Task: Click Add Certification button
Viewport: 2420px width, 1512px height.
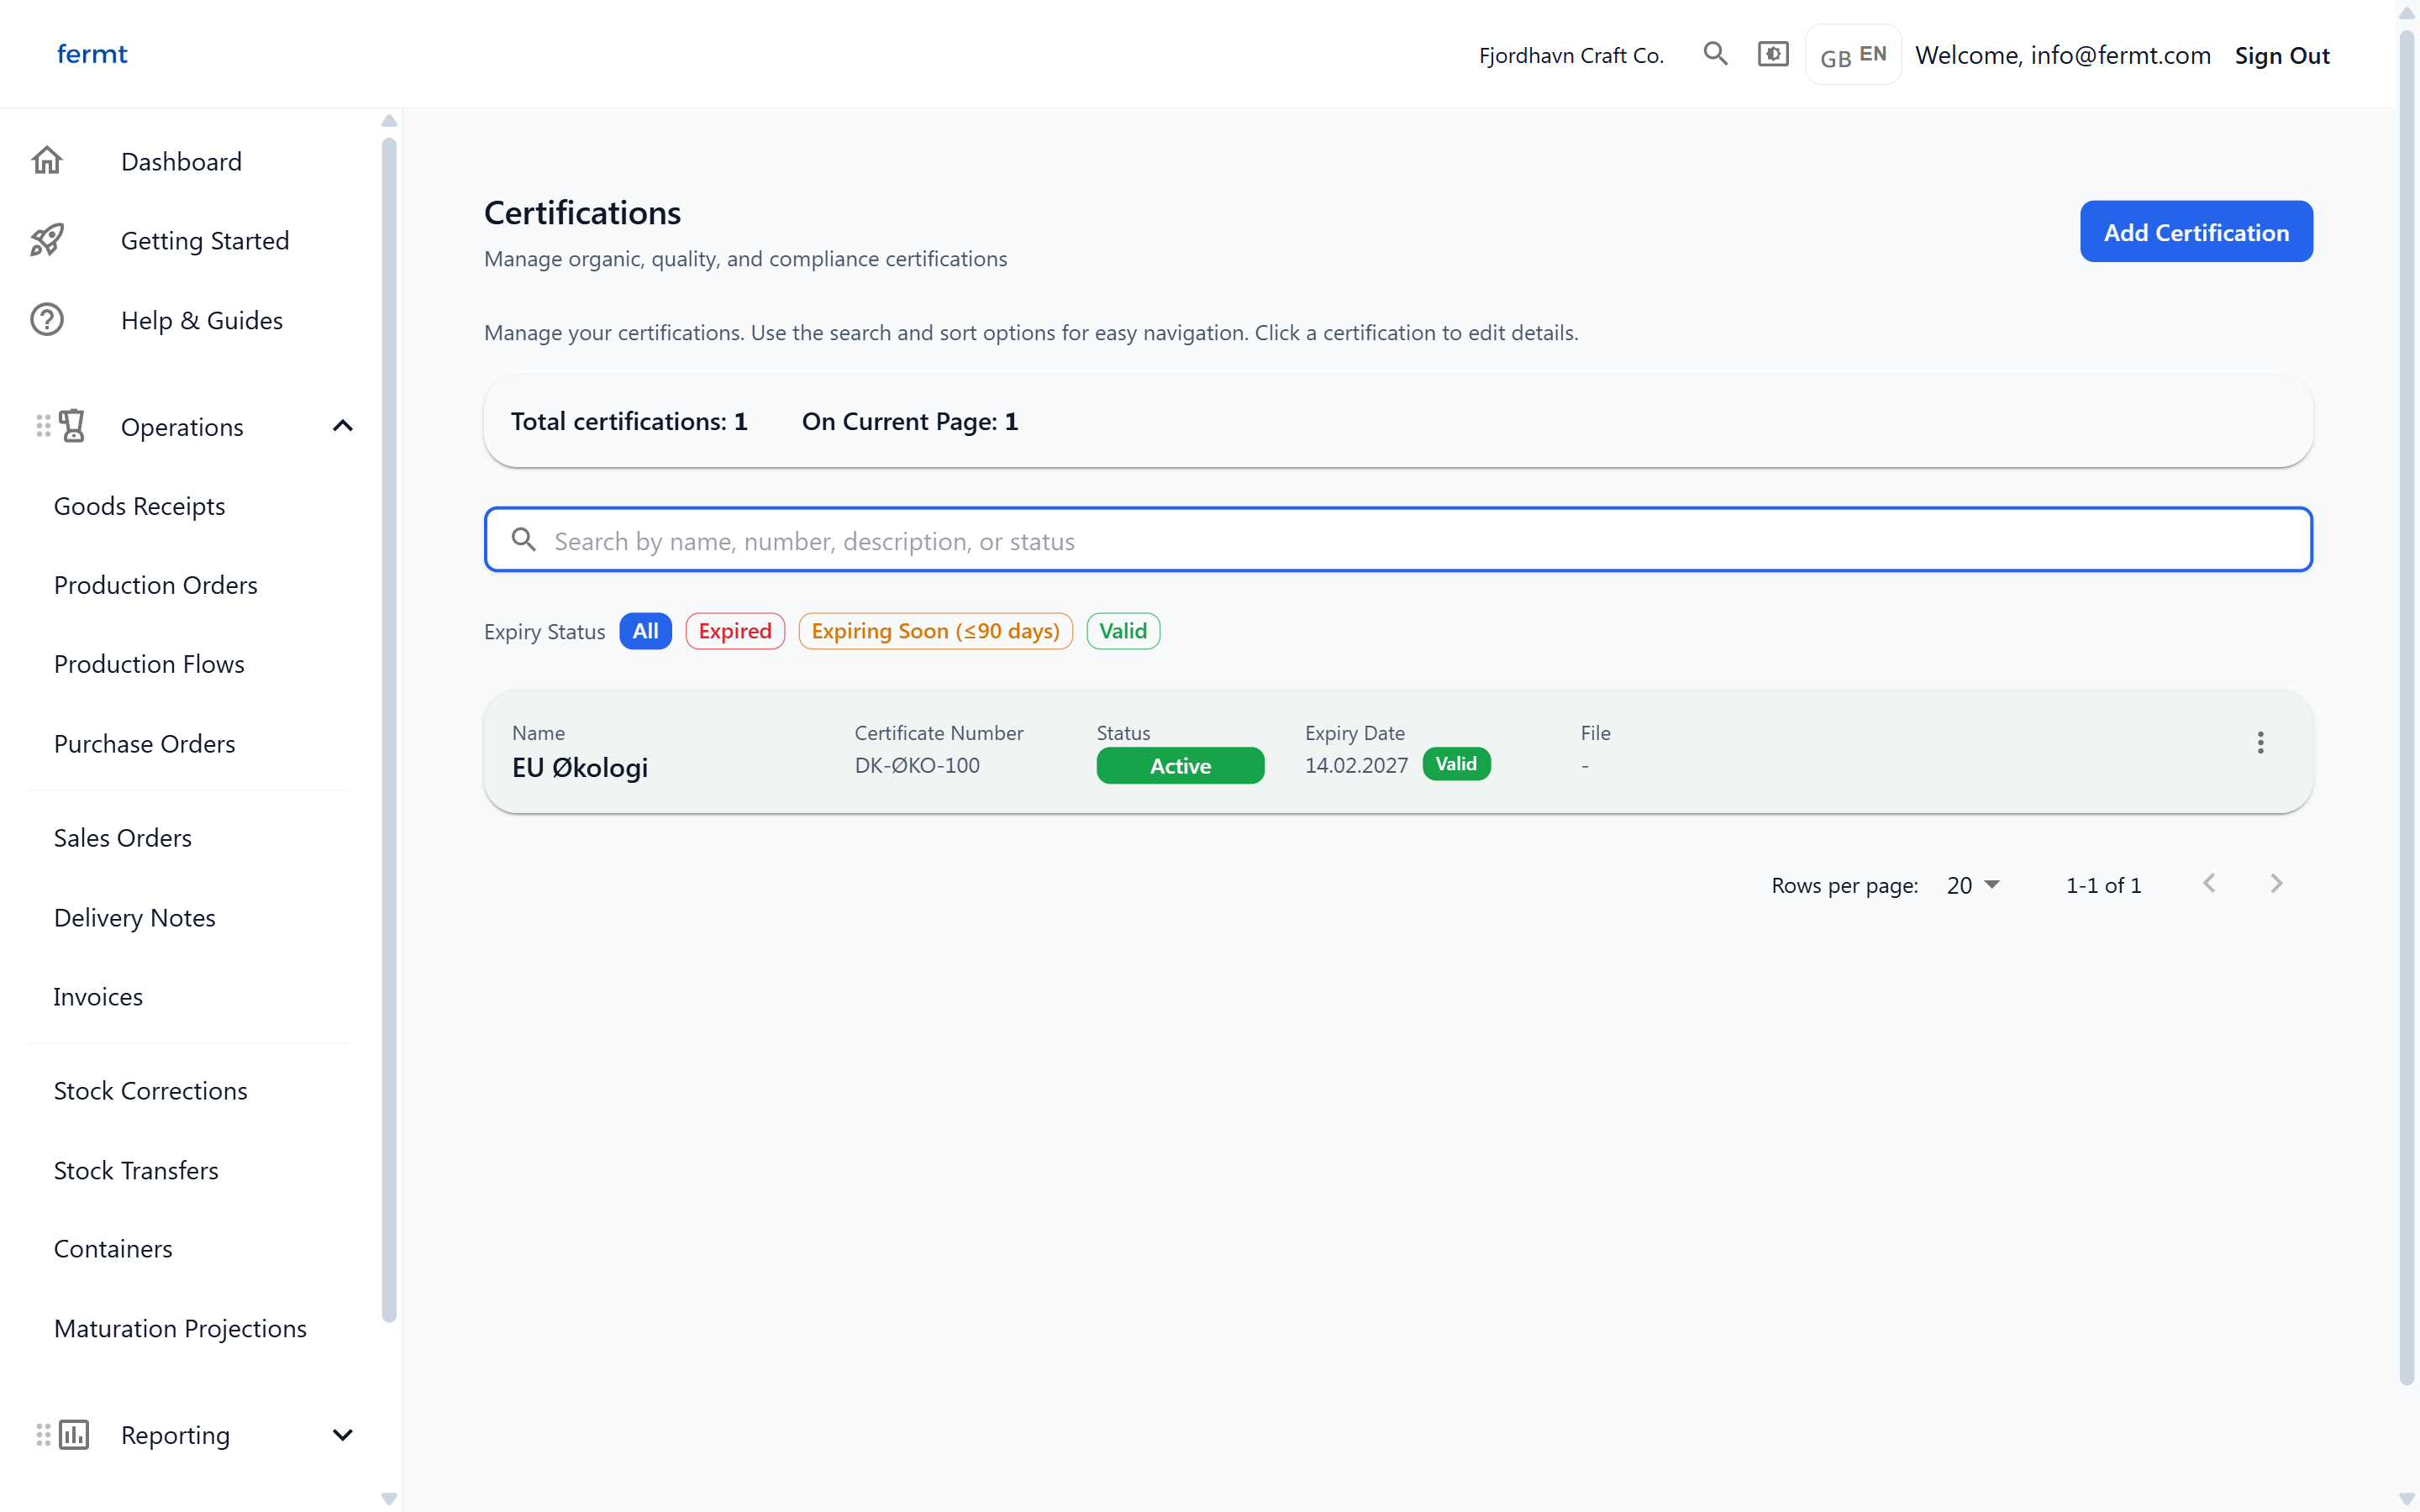Action: coord(2196,232)
